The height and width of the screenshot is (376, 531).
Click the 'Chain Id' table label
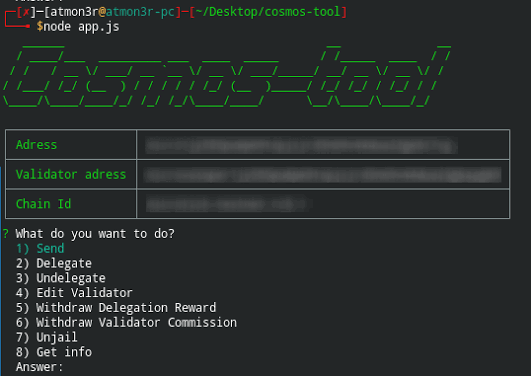(x=43, y=204)
